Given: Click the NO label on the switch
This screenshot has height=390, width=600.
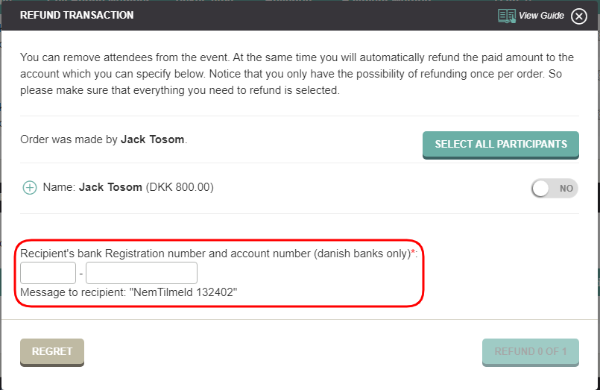Looking at the screenshot, I should (x=566, y=189).
